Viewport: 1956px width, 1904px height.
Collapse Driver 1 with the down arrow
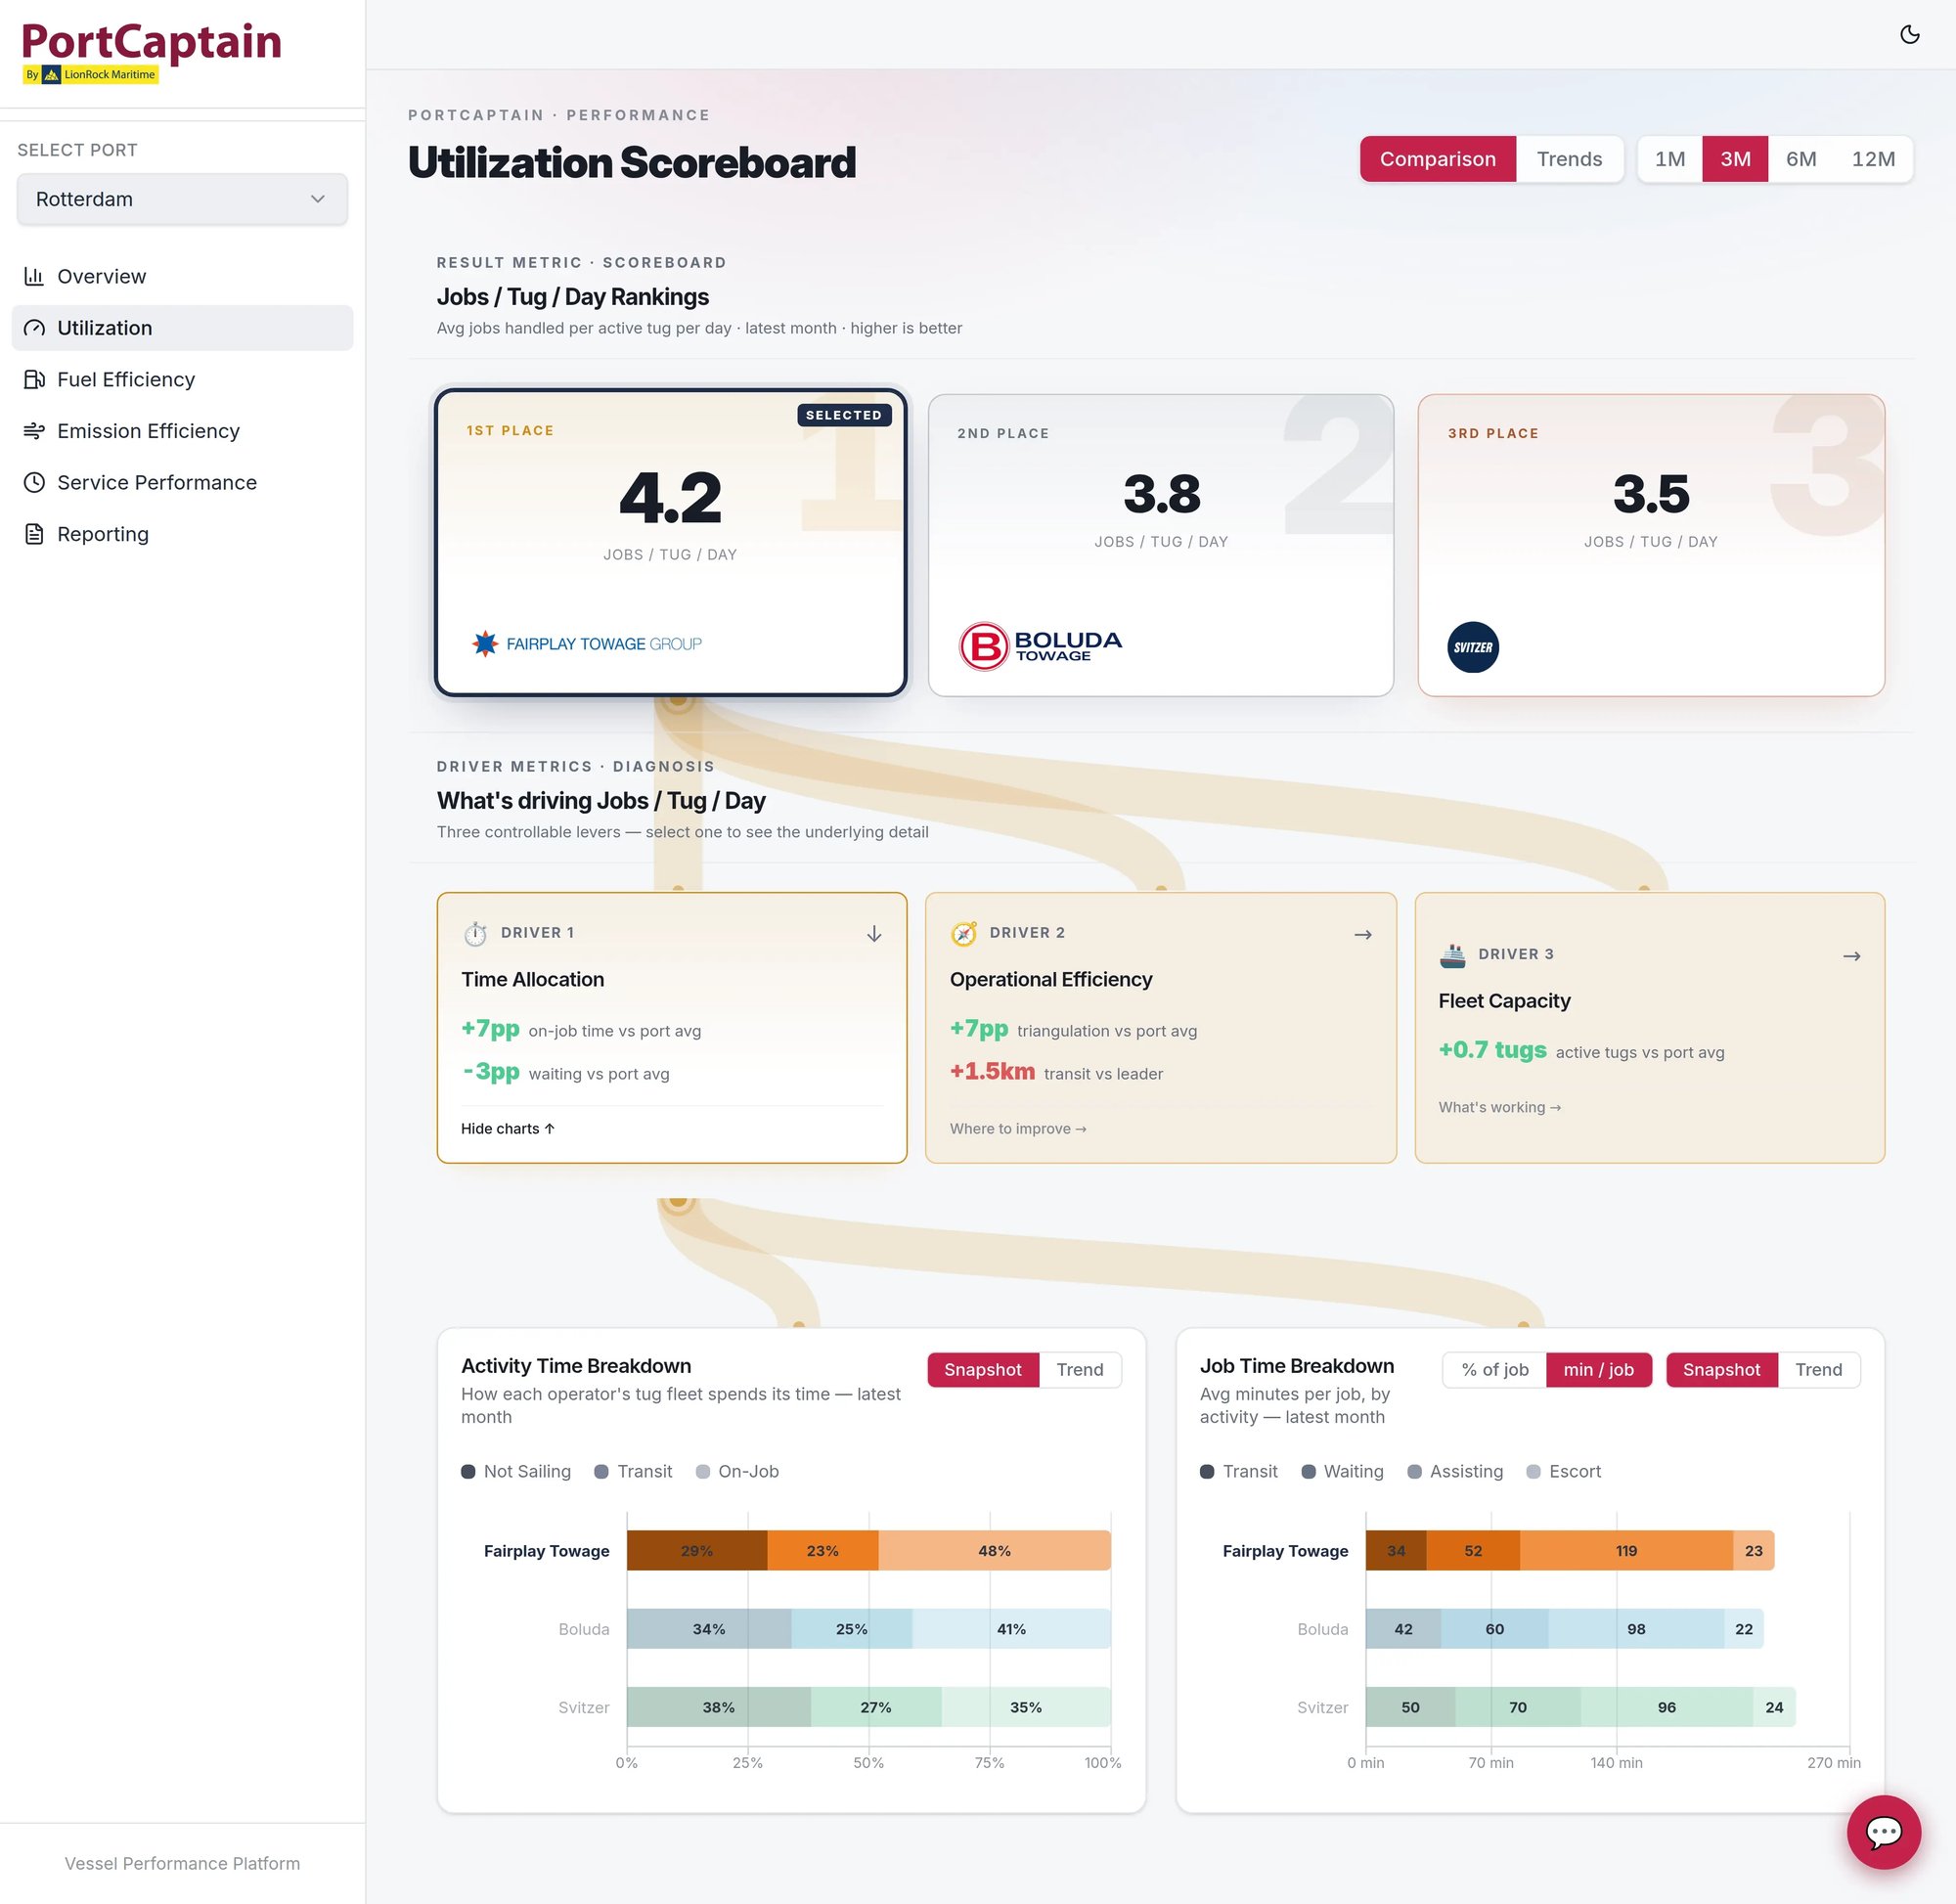[x=873, y=933]
